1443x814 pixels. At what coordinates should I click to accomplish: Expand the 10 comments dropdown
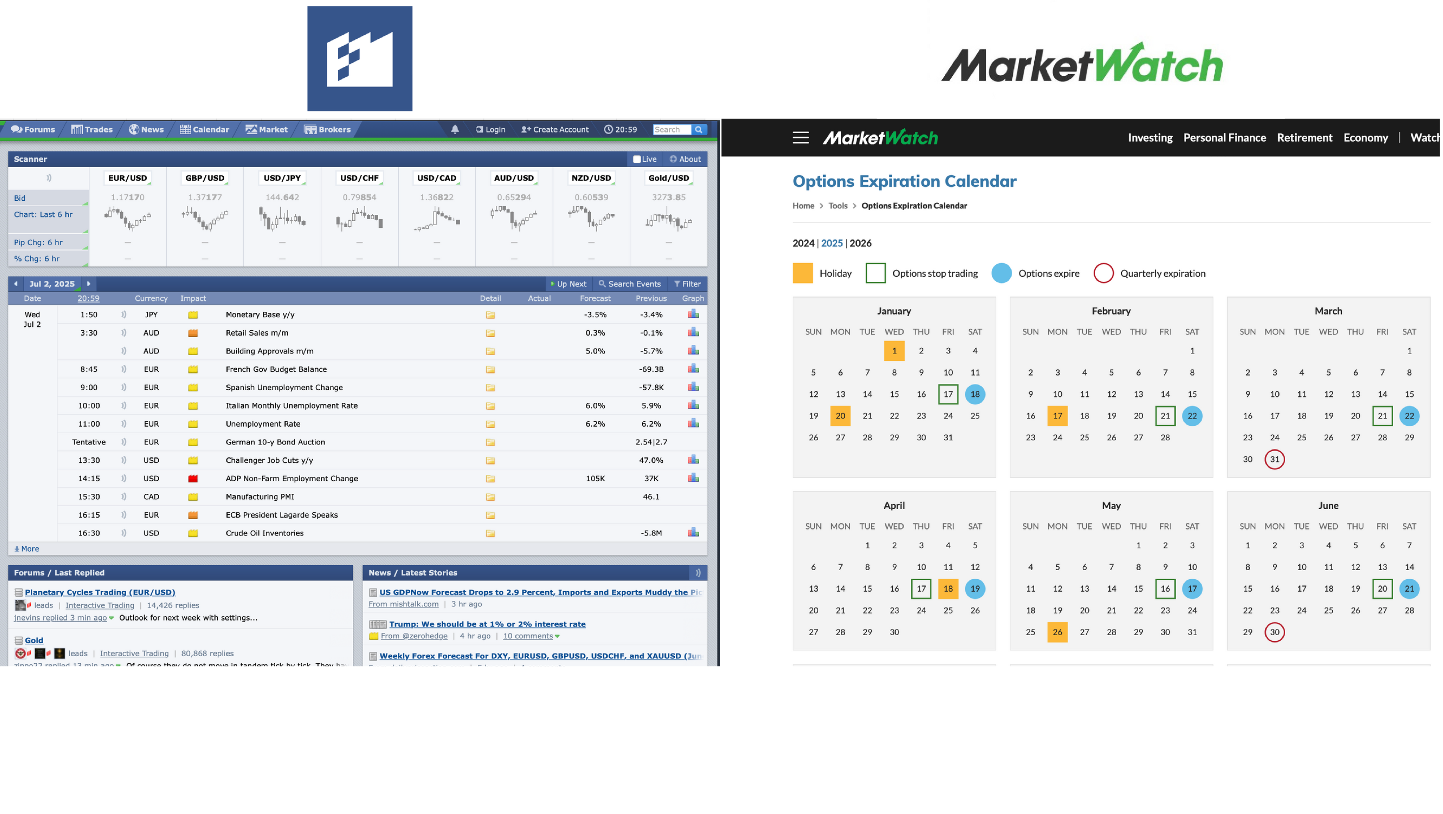(531, 636)
